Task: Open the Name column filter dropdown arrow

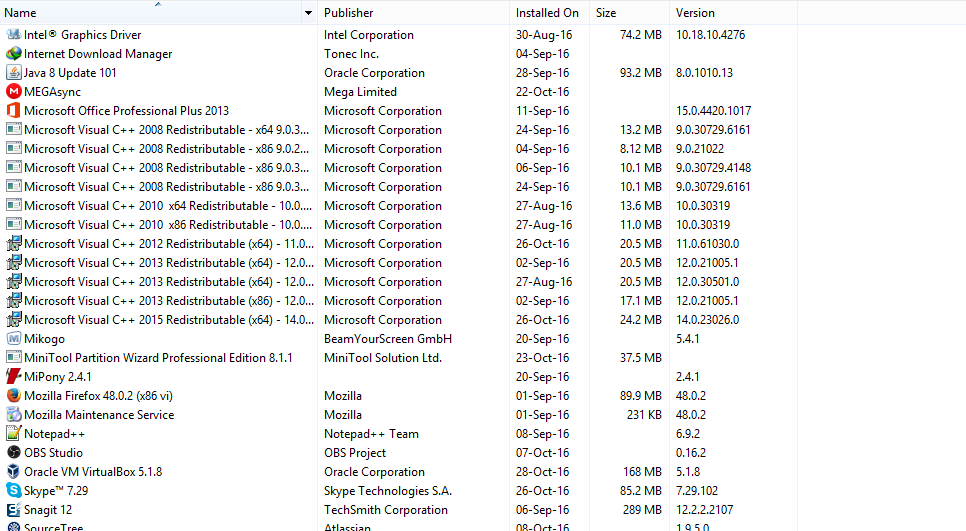Action: pyautogui.click(x=308, y=13)
